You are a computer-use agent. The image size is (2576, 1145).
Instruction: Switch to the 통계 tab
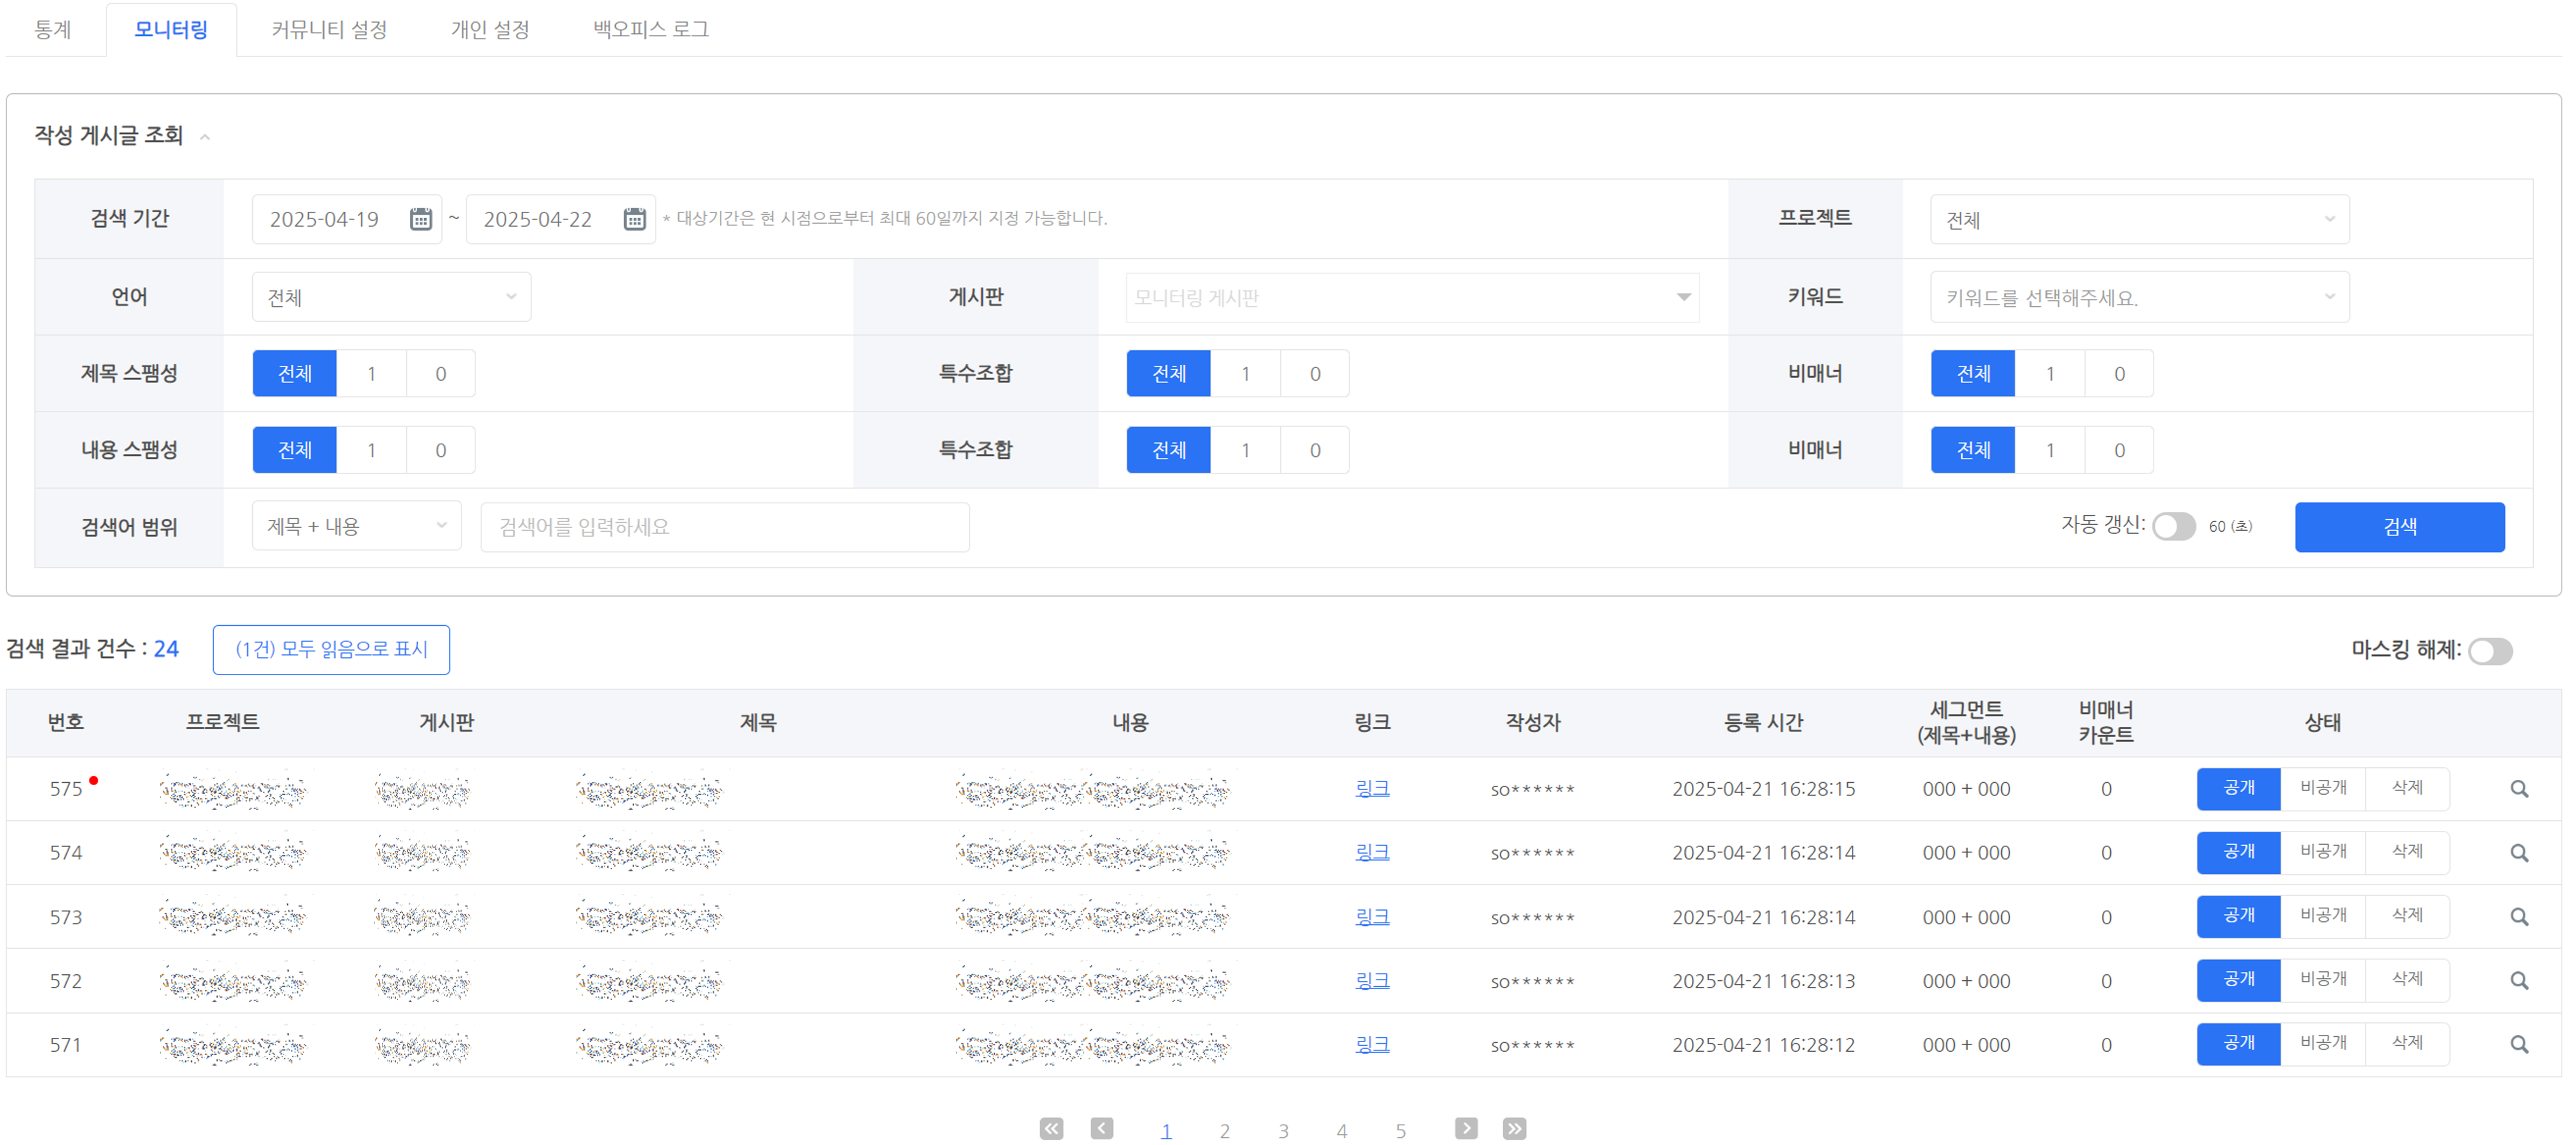click(53, 29)
